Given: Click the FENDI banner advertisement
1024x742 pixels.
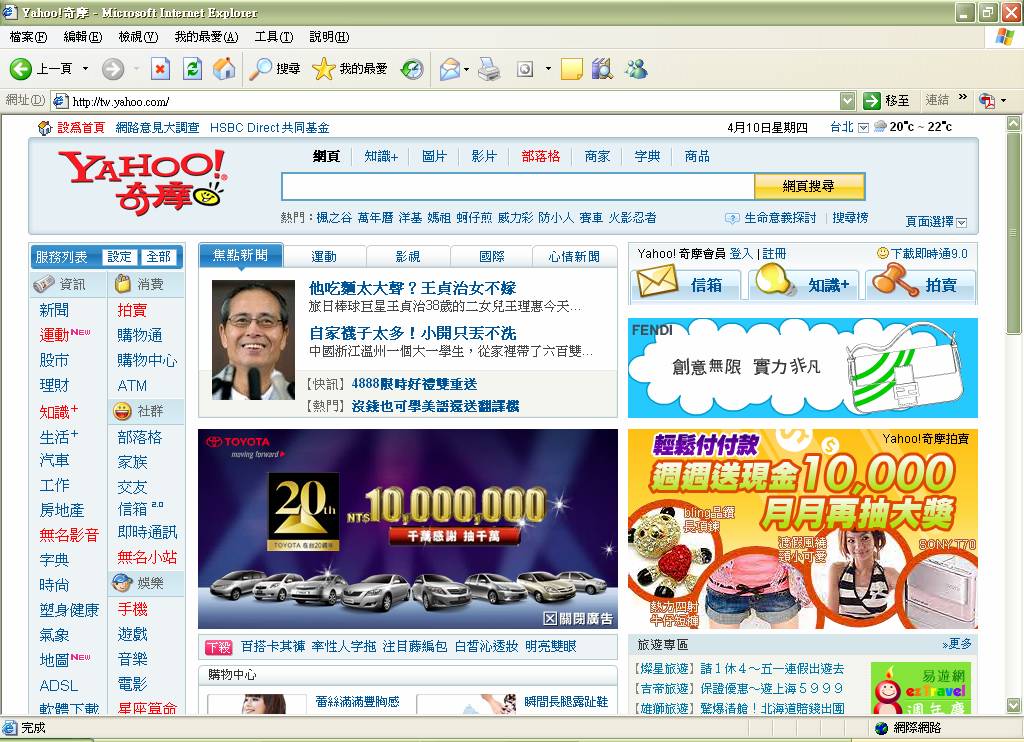Looking at the screenshot, I should 803,368.
